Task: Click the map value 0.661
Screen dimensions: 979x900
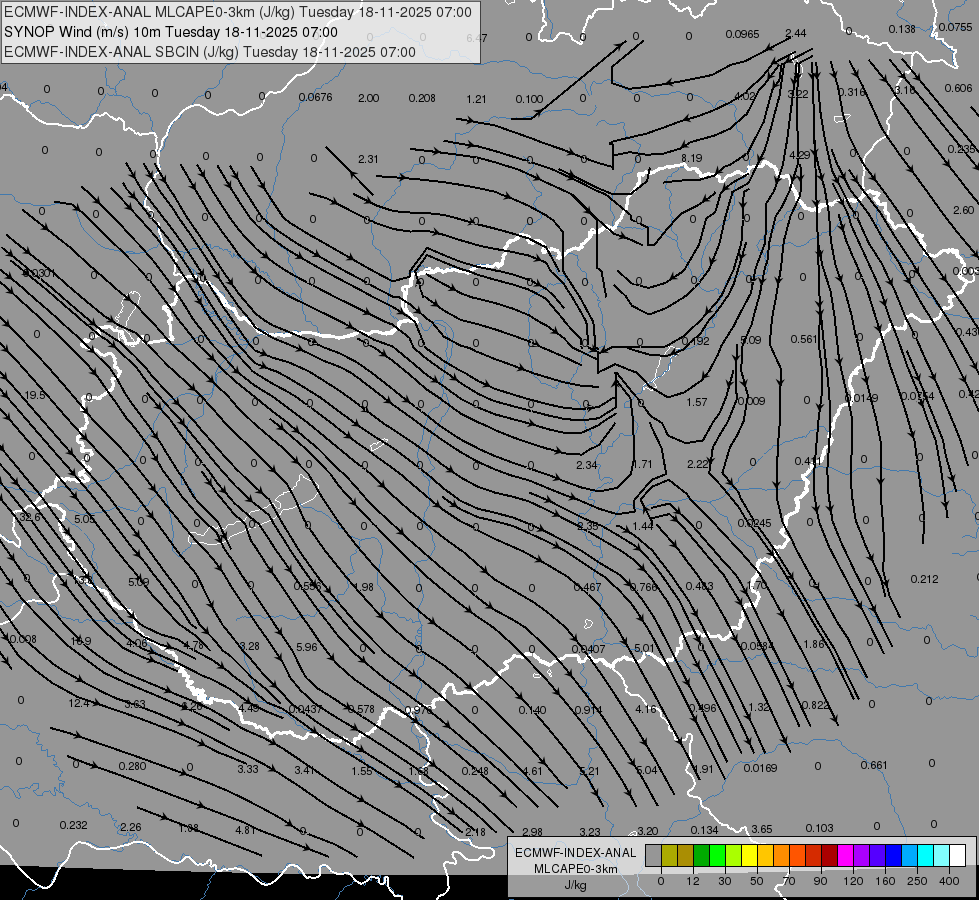Action: 873,765
